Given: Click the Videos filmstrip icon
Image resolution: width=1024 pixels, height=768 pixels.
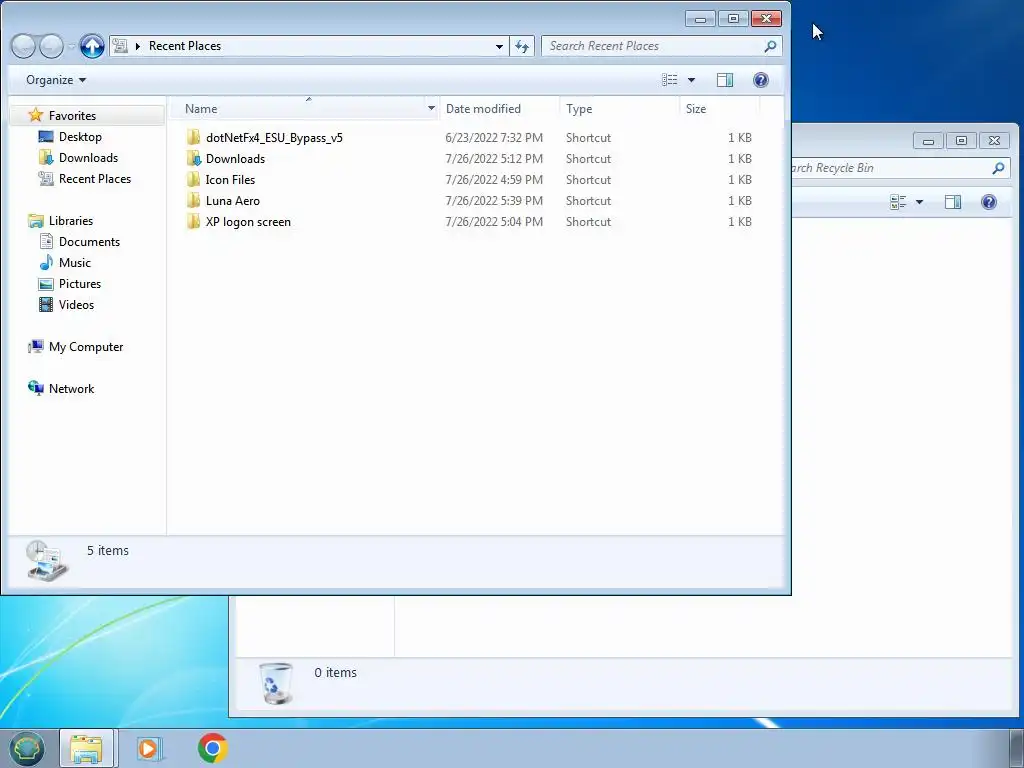Looking at the screenshot, I should coord(46,304).
